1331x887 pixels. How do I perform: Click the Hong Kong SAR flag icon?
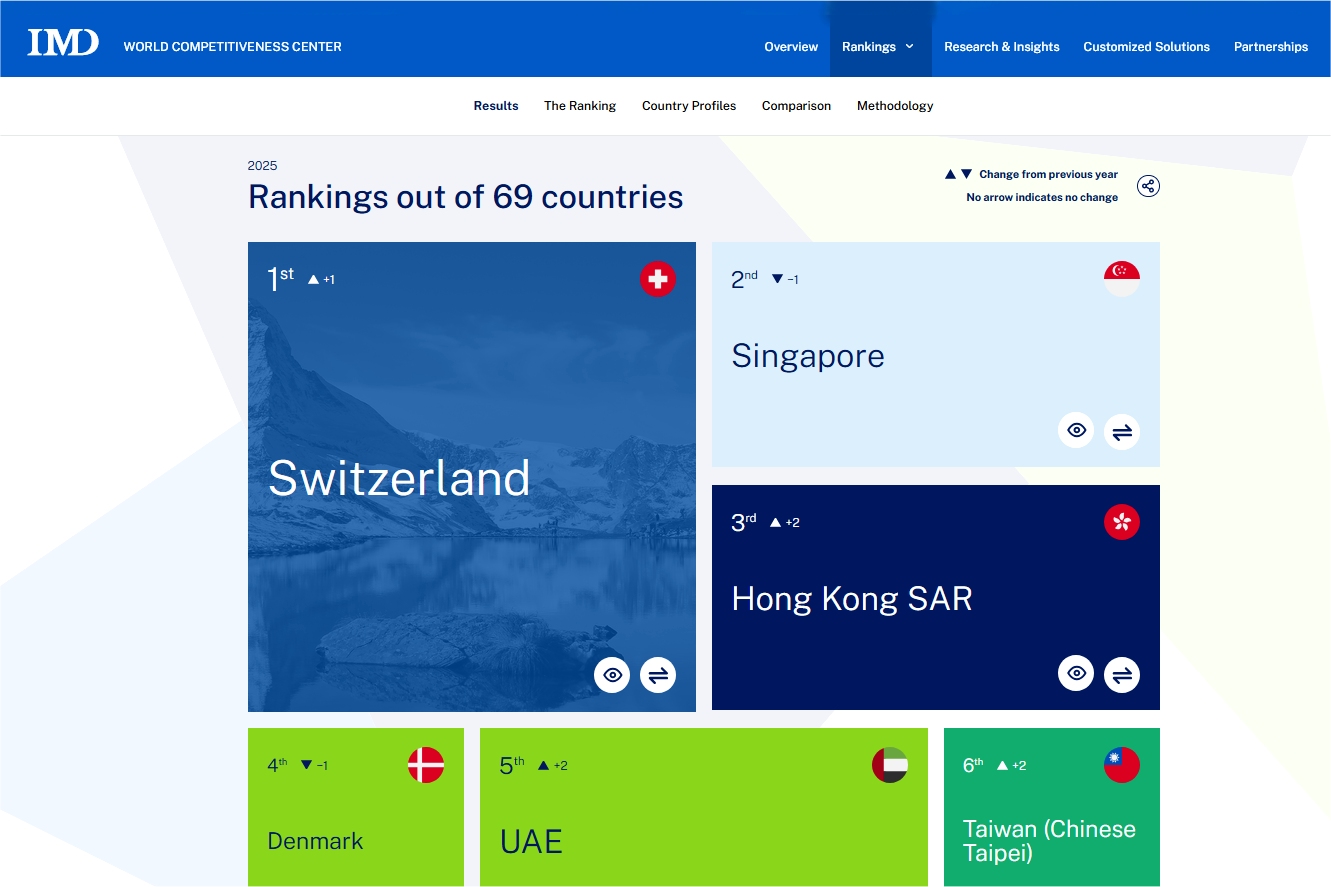click(x=1122, y=522)
